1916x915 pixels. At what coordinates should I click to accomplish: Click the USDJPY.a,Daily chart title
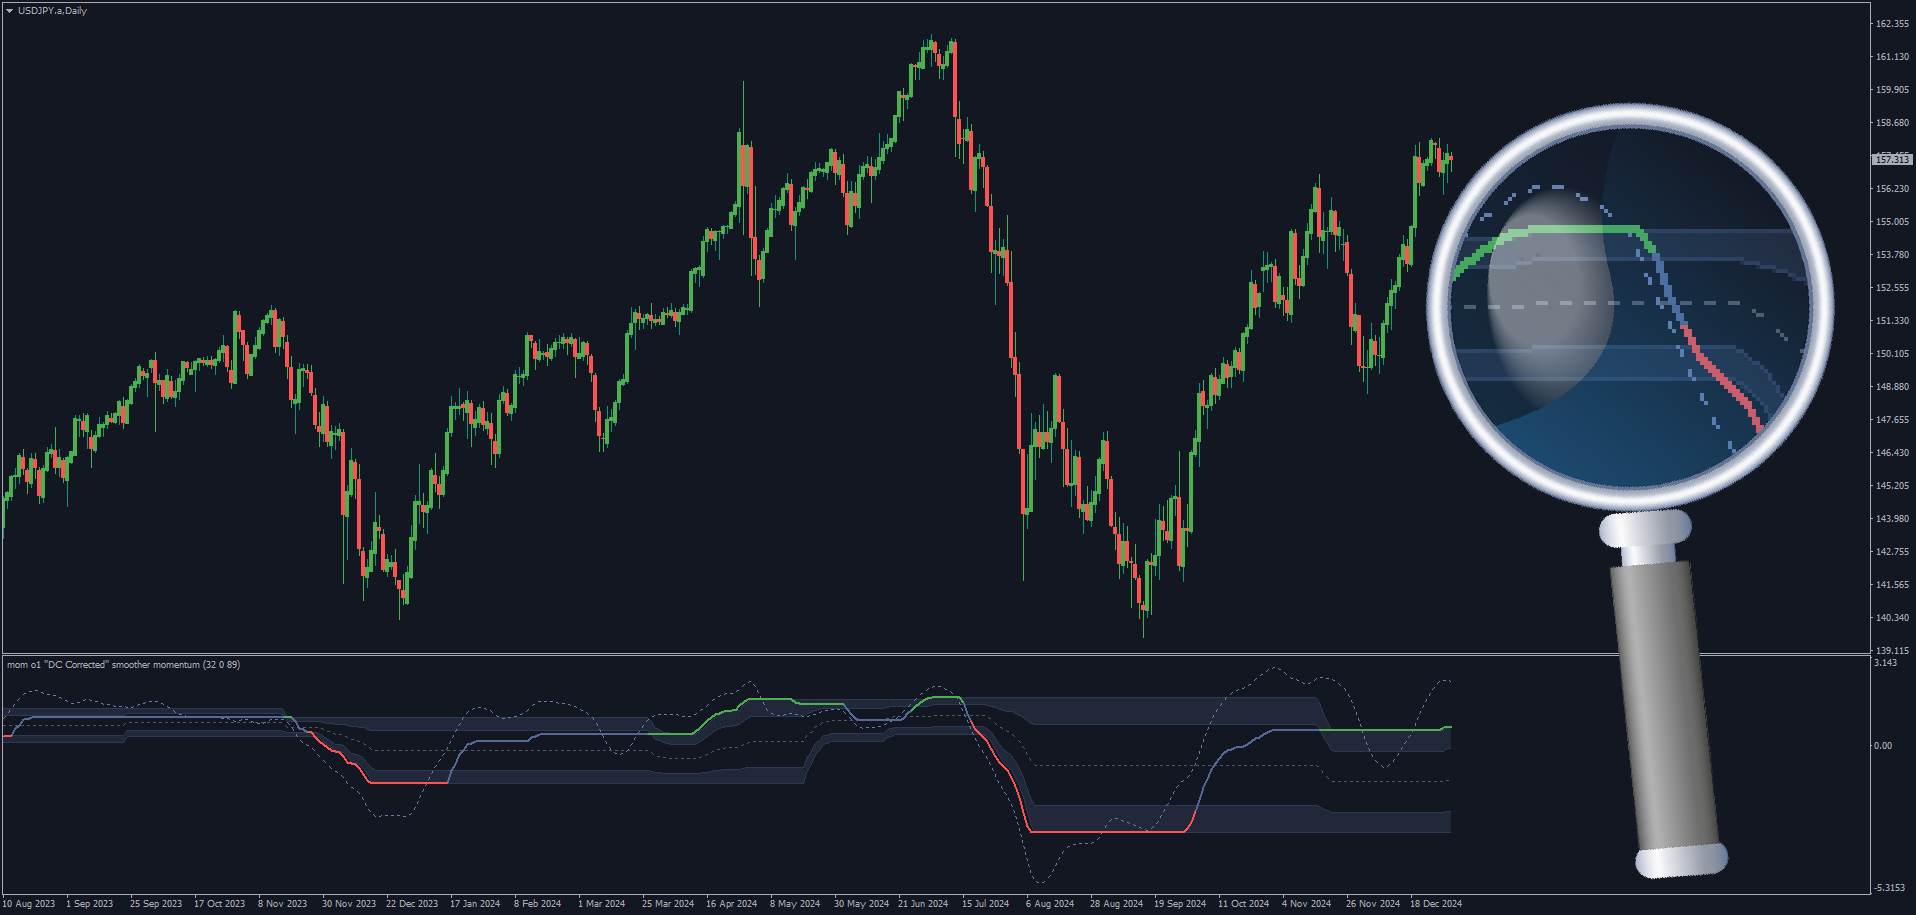point(52,11)
